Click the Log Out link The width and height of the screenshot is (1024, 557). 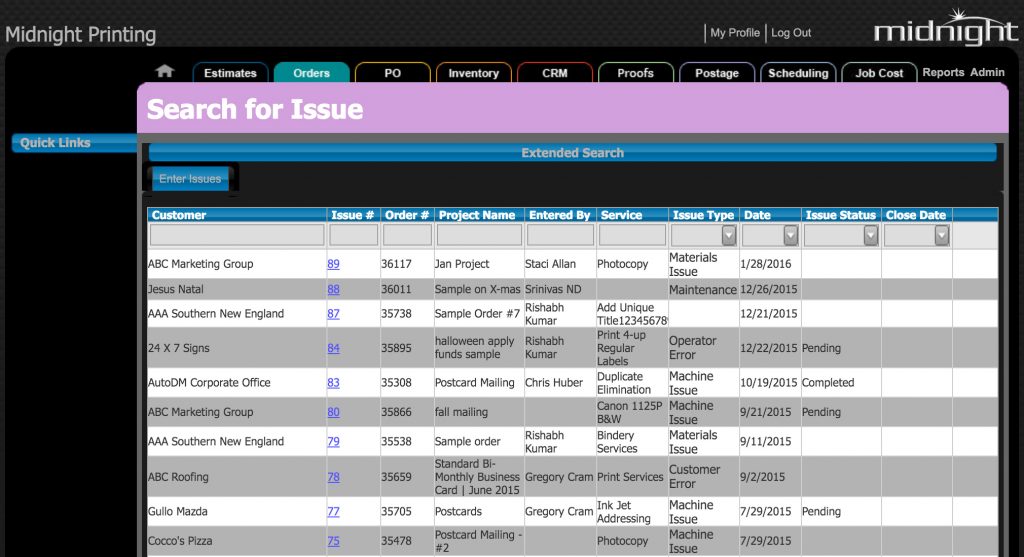791,33
